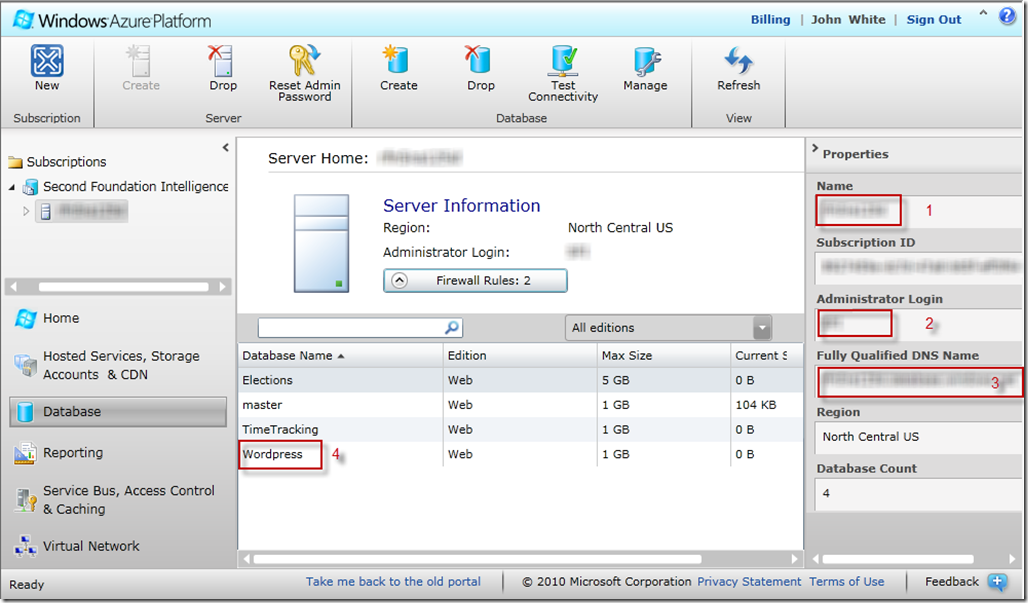Open the Database navigation section
Screen dimensions: 1028x603
(x=118, y=412)
